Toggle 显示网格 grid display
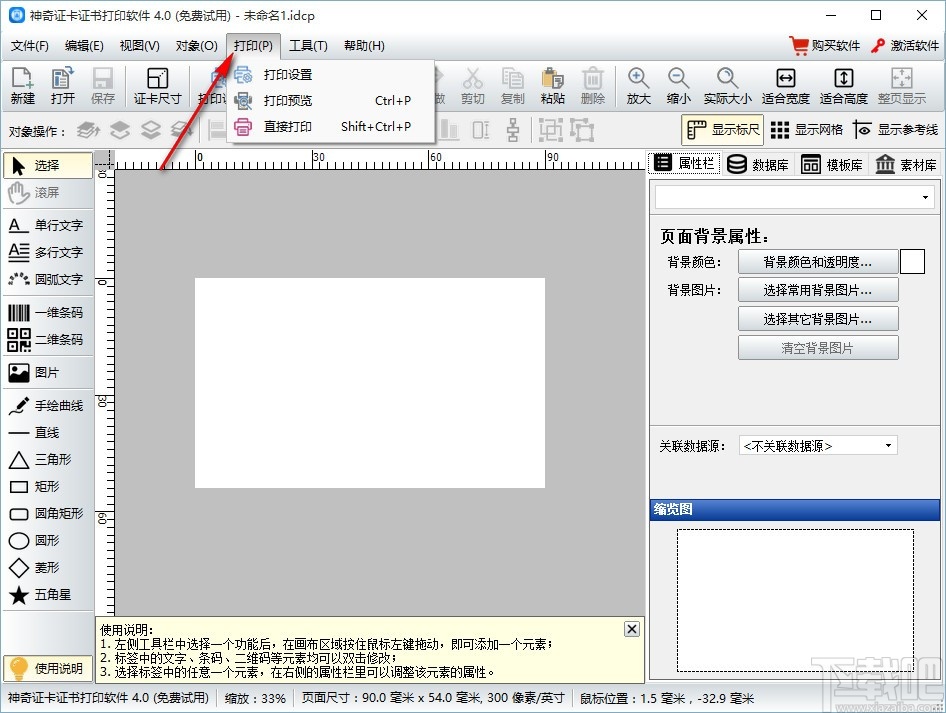This screenshot has height=713, width=946. (806, 130)
